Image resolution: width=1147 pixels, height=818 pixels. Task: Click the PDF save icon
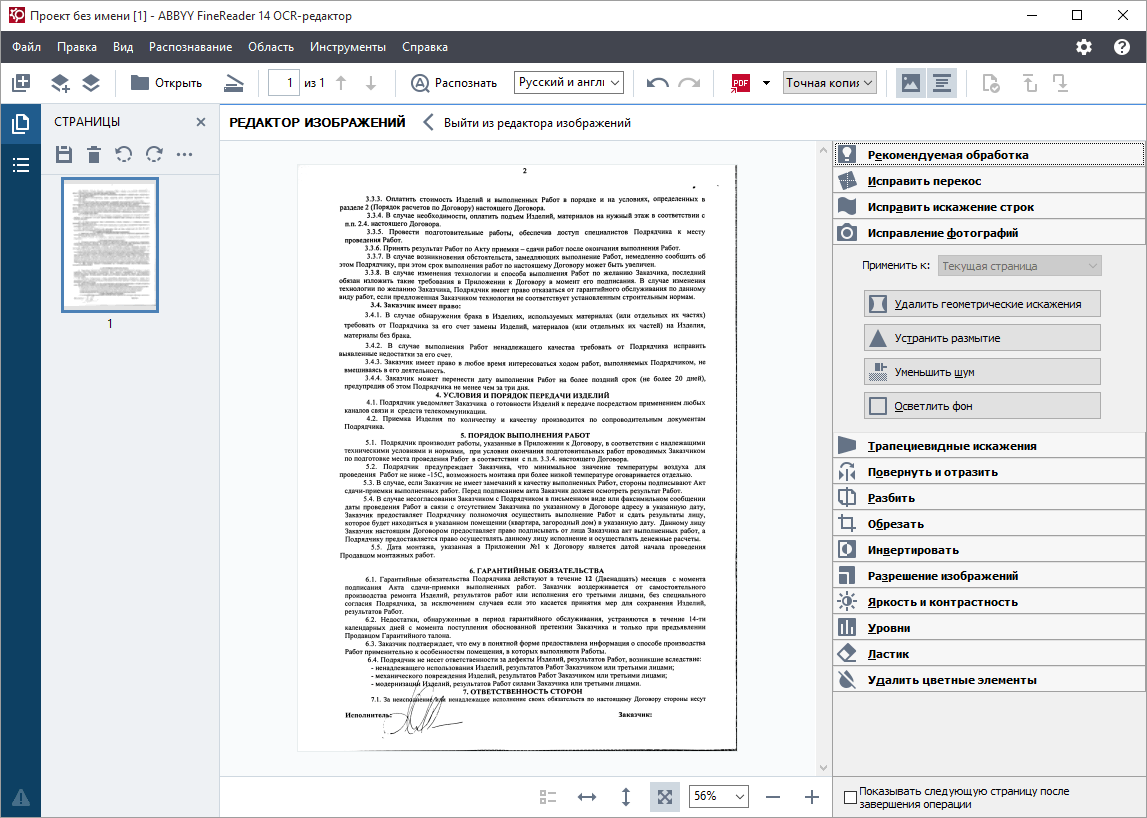[x=740, y=83]
